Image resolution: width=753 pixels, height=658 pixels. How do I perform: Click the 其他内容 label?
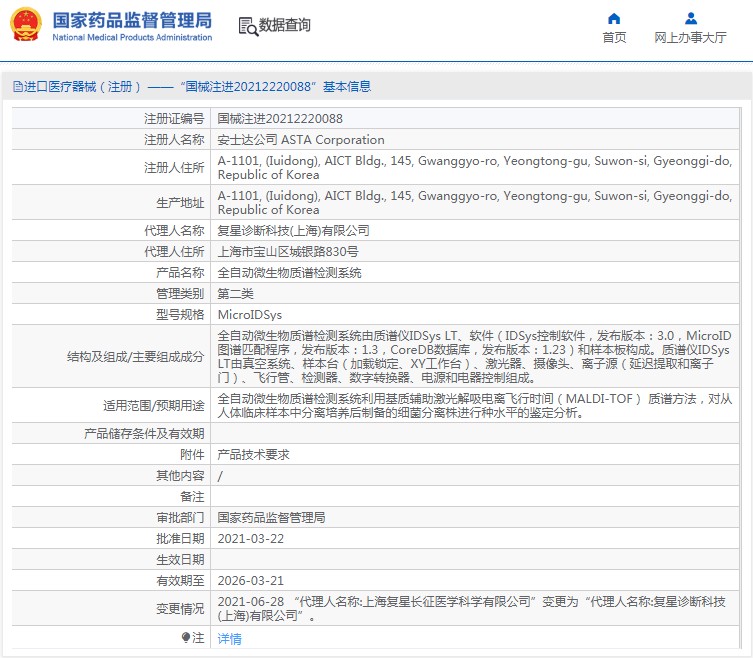pos(180,475)
